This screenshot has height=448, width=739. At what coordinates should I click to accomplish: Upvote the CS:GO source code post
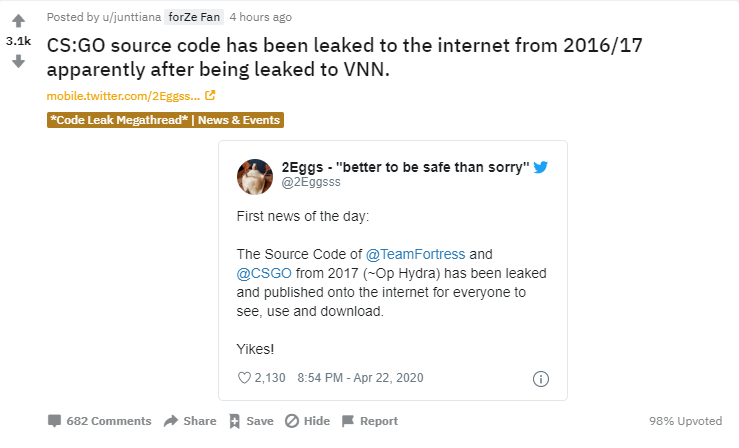[18, 21]
